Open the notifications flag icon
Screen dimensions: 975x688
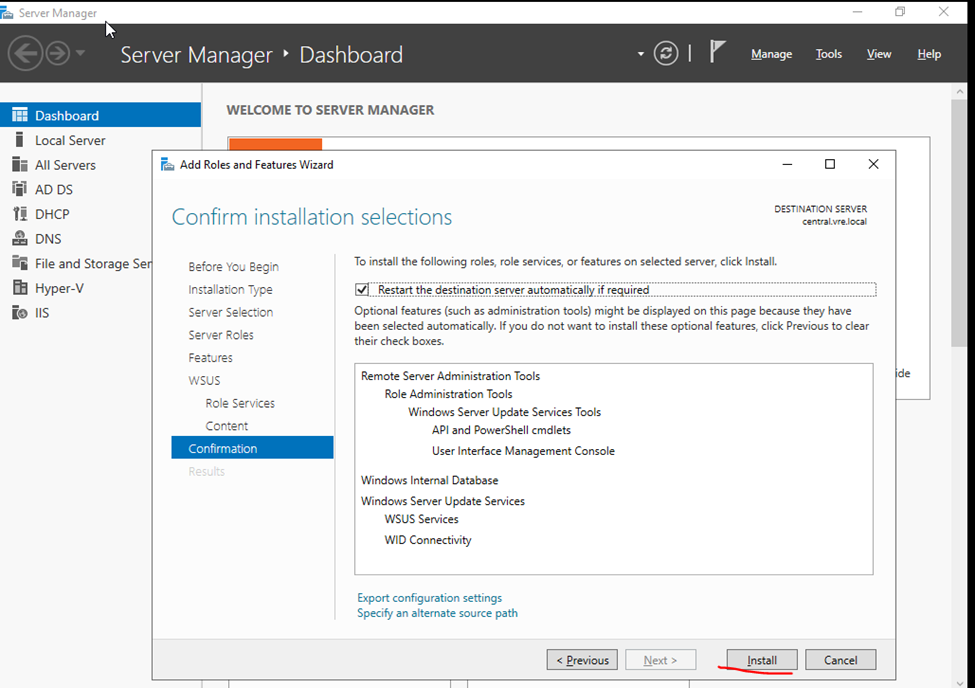(717, 52)
